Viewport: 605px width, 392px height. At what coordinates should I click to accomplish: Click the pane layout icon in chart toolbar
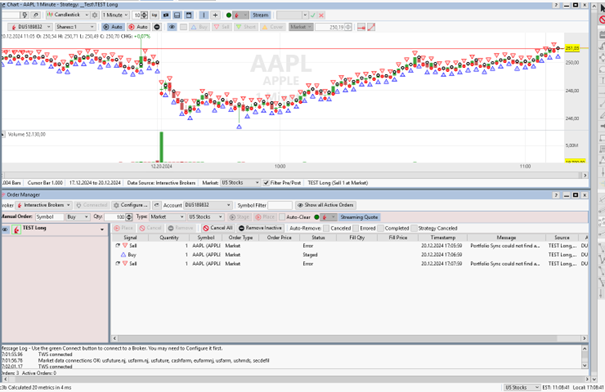point(177,15)
